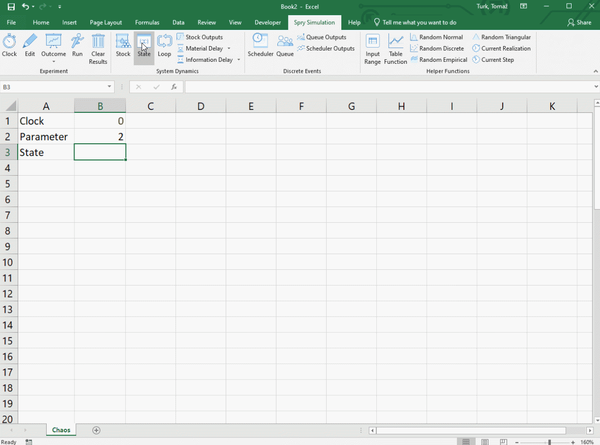Click the Table Function icon
600x445 pixels.
tap(396, 48)
